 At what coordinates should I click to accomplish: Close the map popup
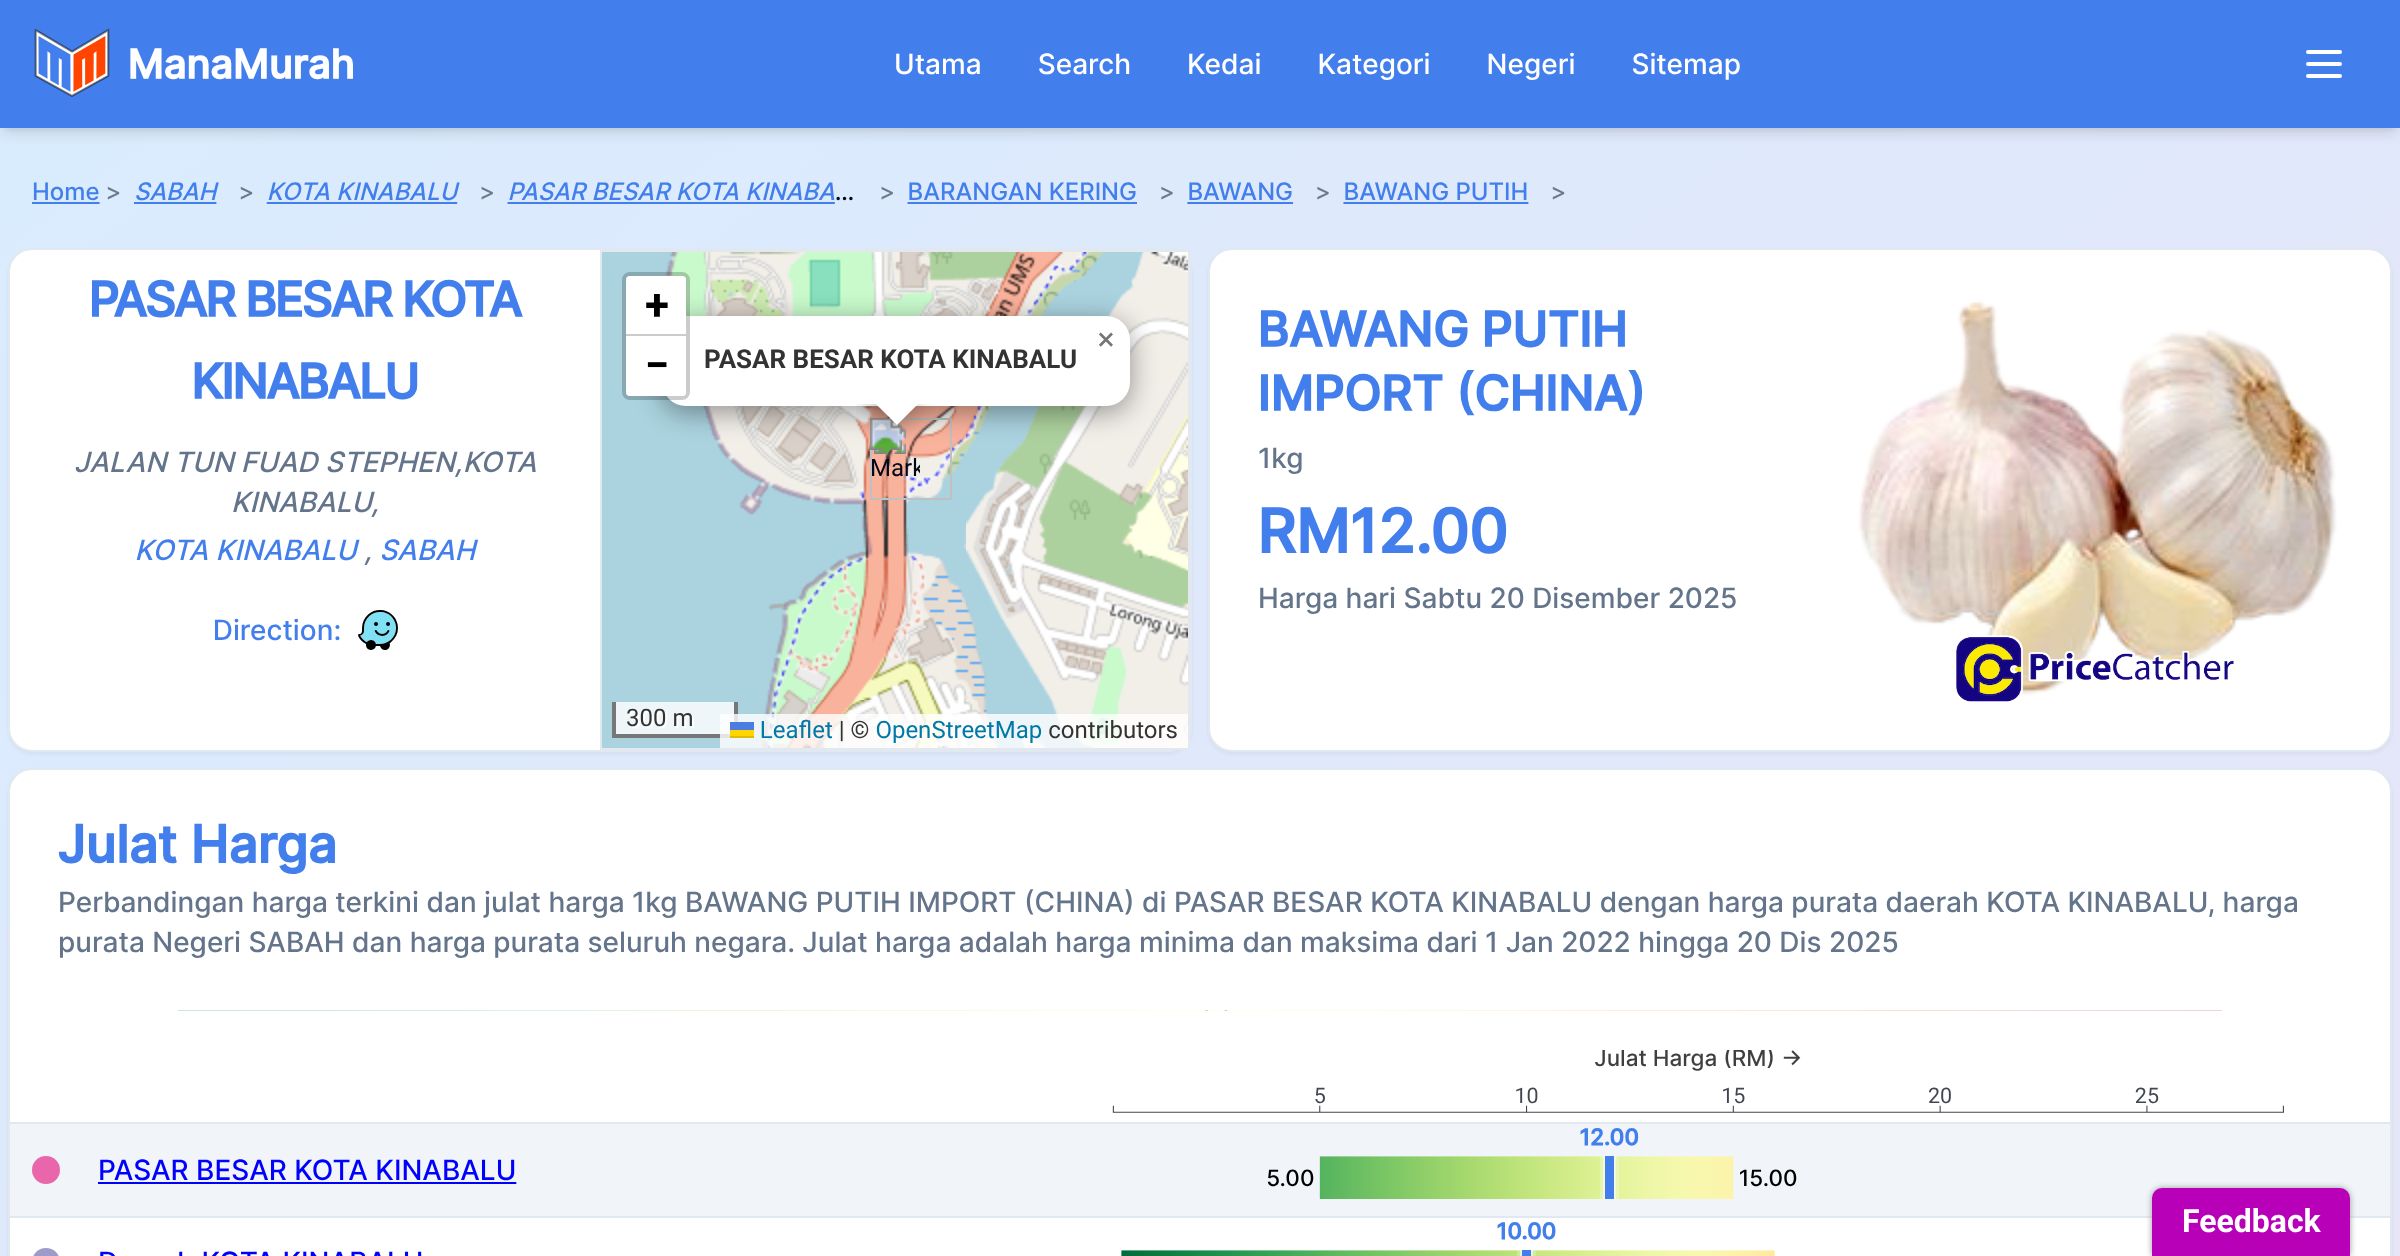tap(1105, 340)
